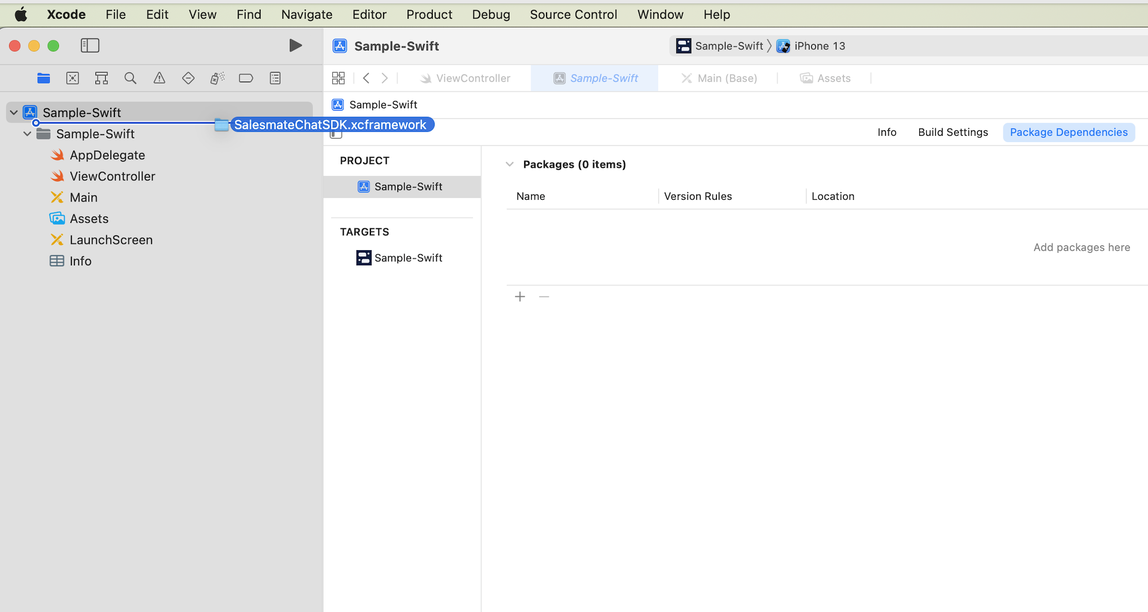Open the Debug navigator spray-can icon
This screenshot has height=612, width=1148.
(216, 78)
